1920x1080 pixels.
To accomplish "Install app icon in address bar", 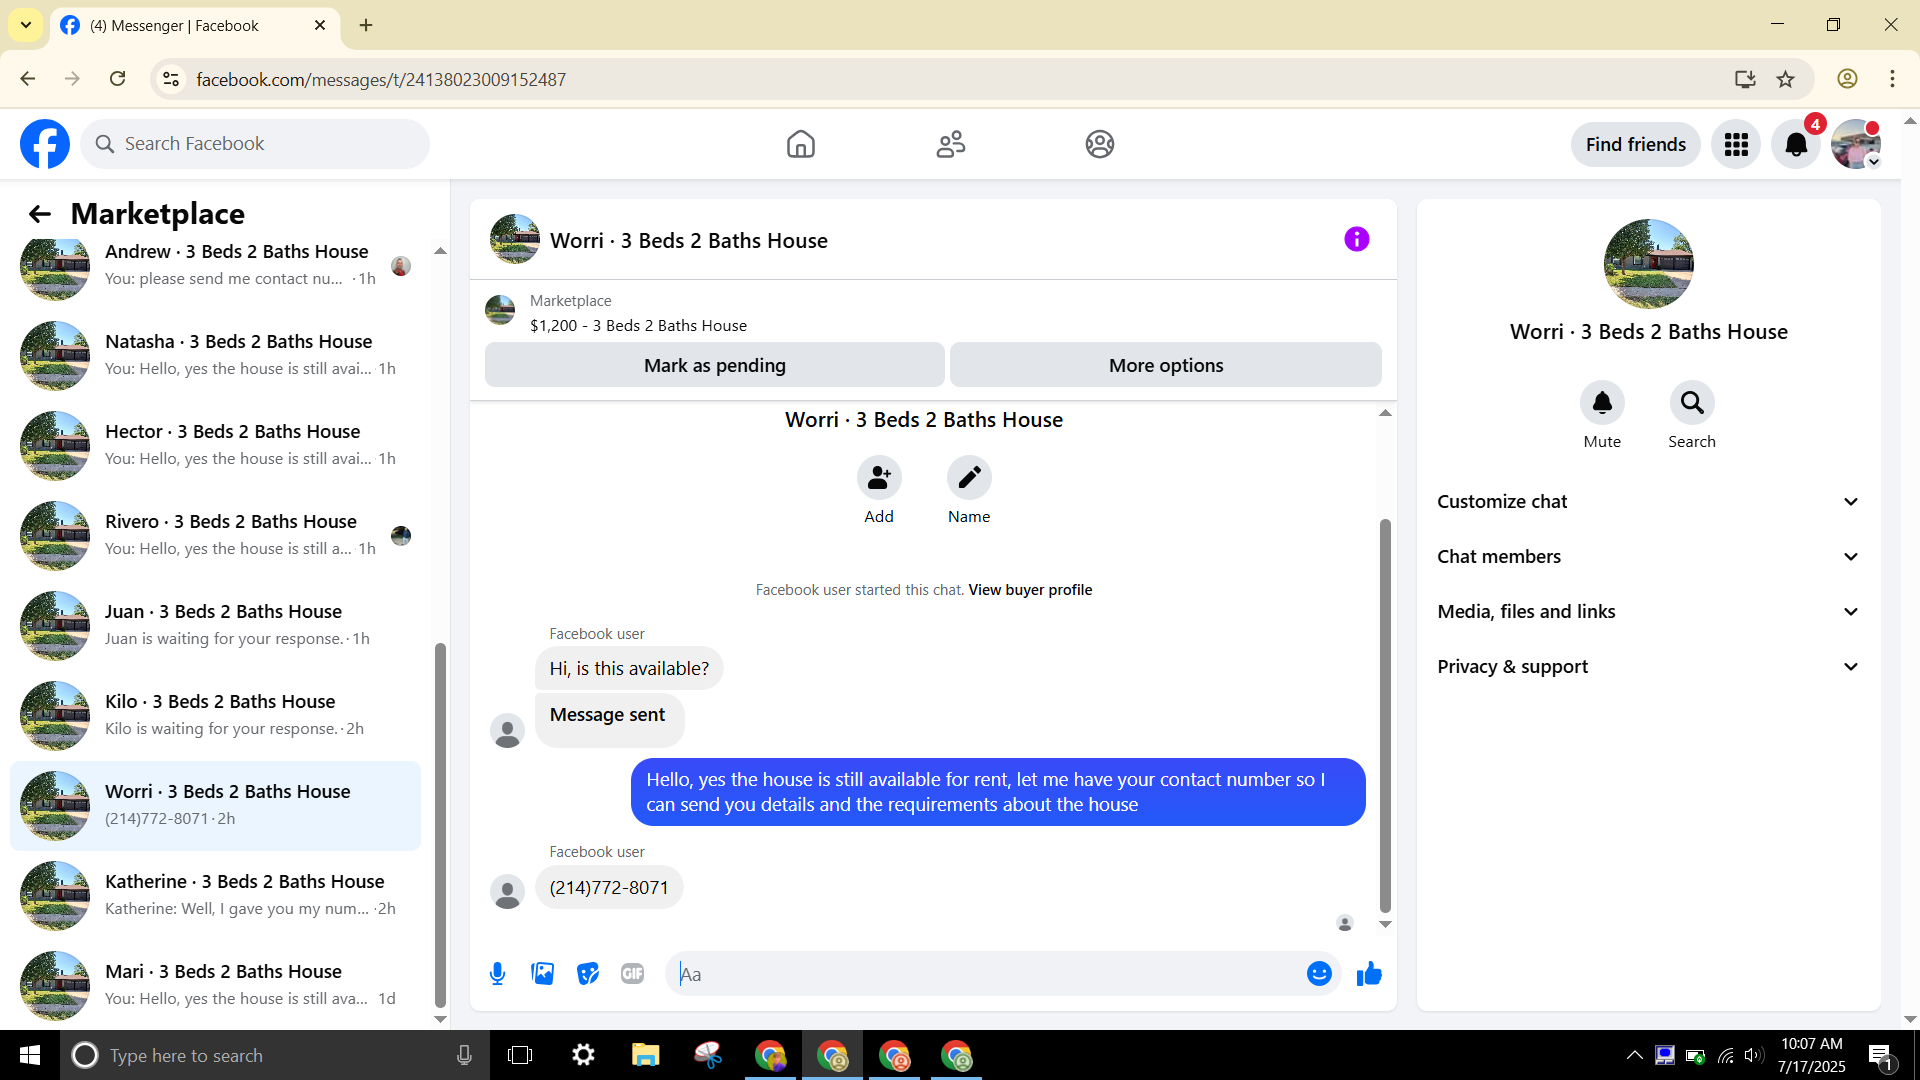I will click(1745, 79).
